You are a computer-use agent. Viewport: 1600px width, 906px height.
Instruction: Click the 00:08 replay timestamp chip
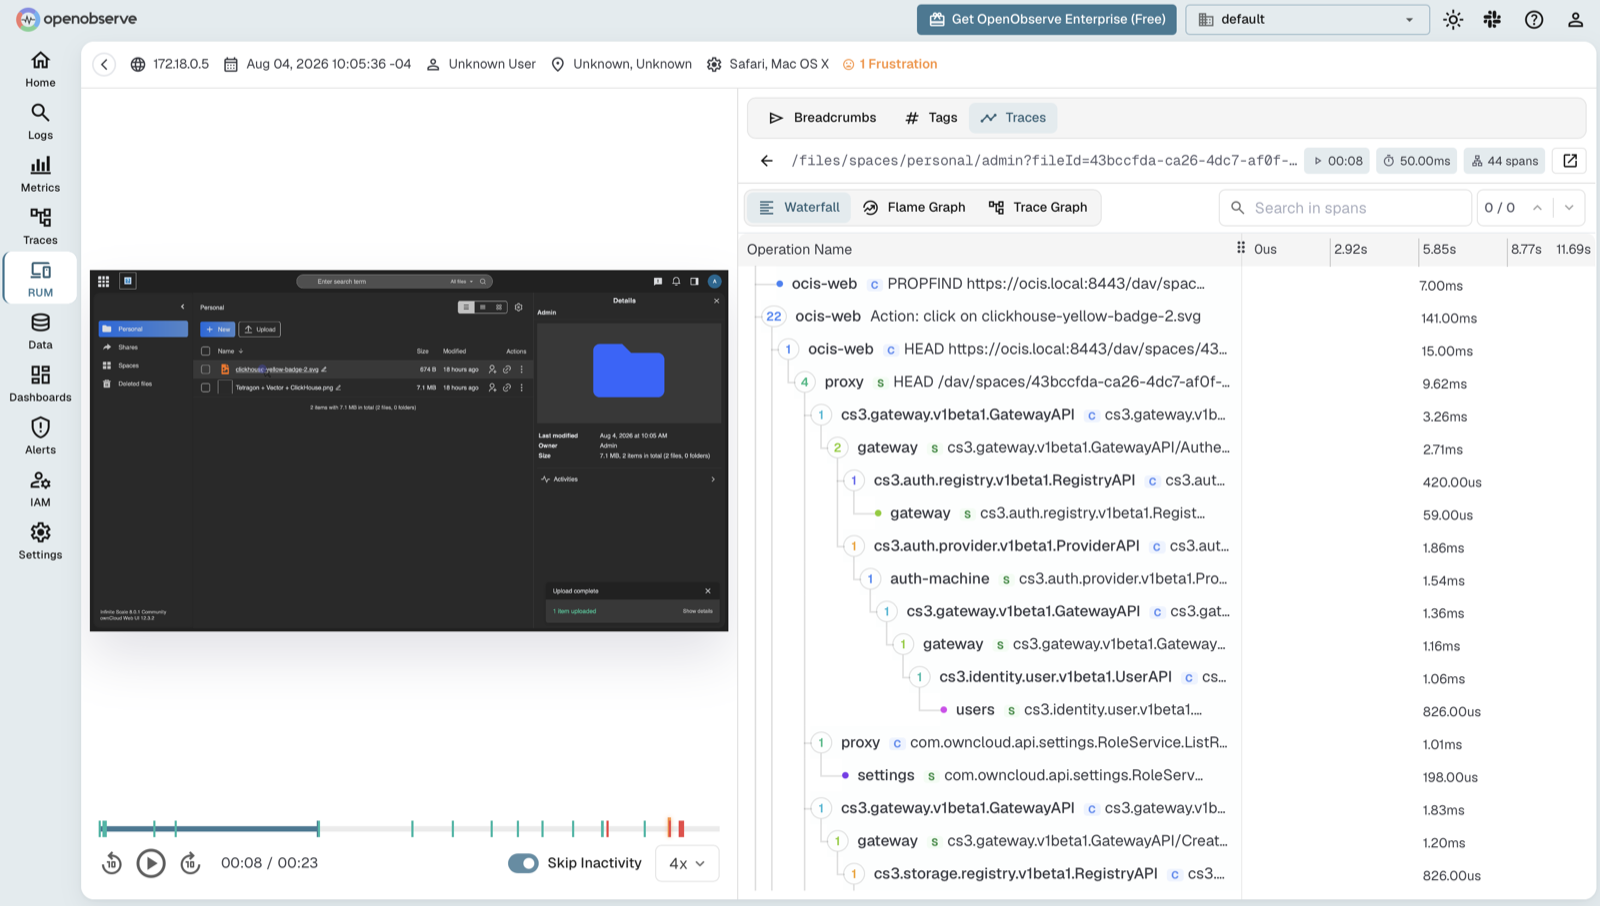coord(1338,161)
